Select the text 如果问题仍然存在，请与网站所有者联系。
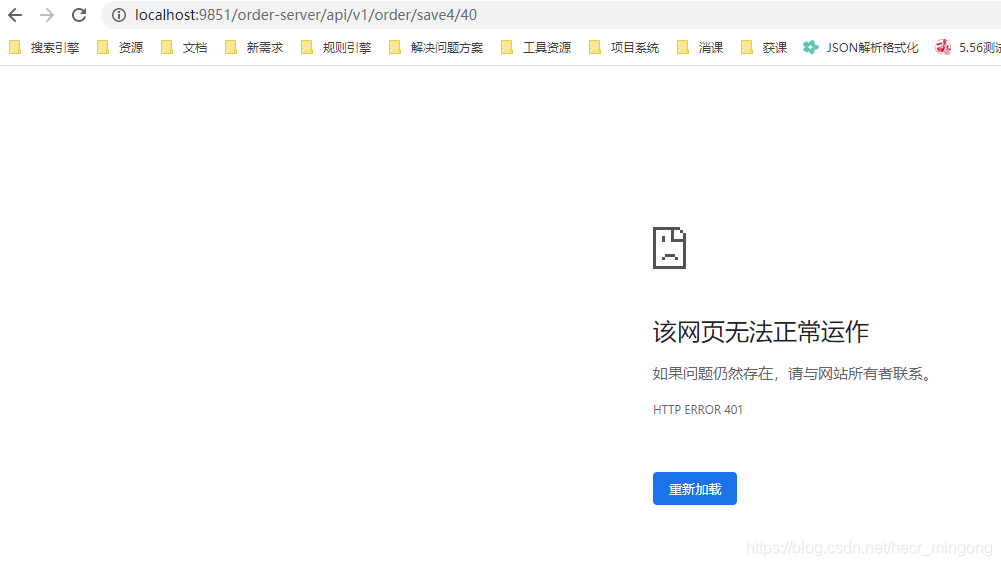 coord(792,374)
